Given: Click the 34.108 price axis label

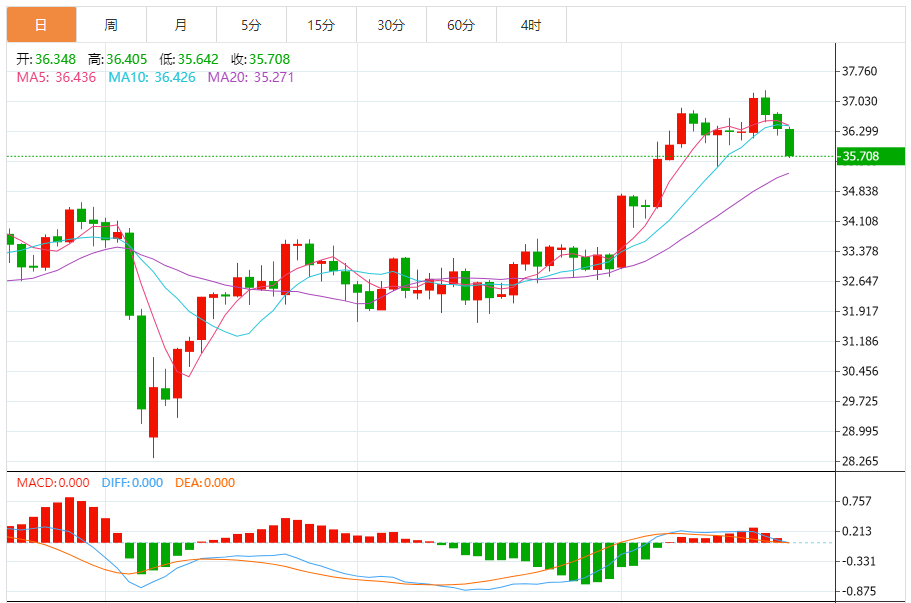Looking at the screenshot, I should click(860, 221).
